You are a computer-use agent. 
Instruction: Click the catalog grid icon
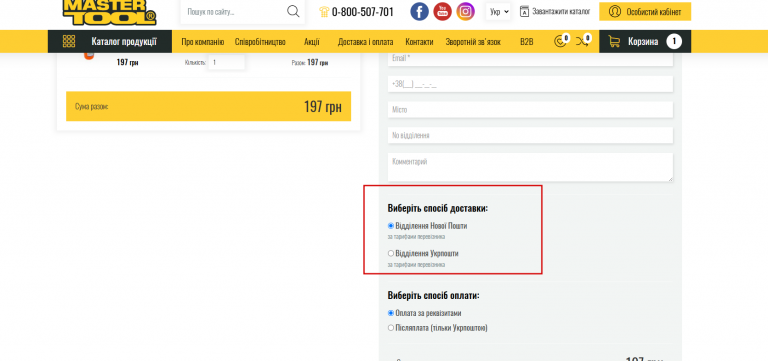69,42
